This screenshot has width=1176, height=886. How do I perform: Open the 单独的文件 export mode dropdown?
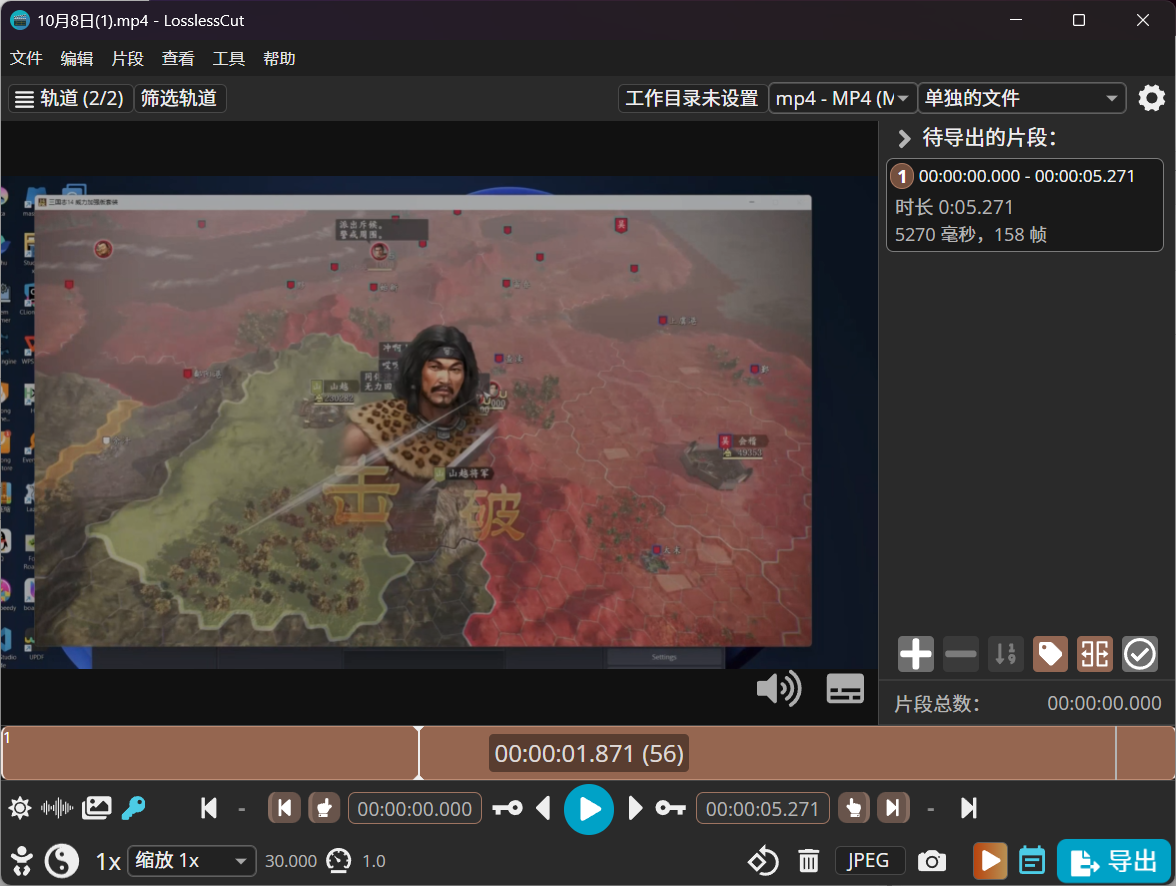click(1021, 98)
